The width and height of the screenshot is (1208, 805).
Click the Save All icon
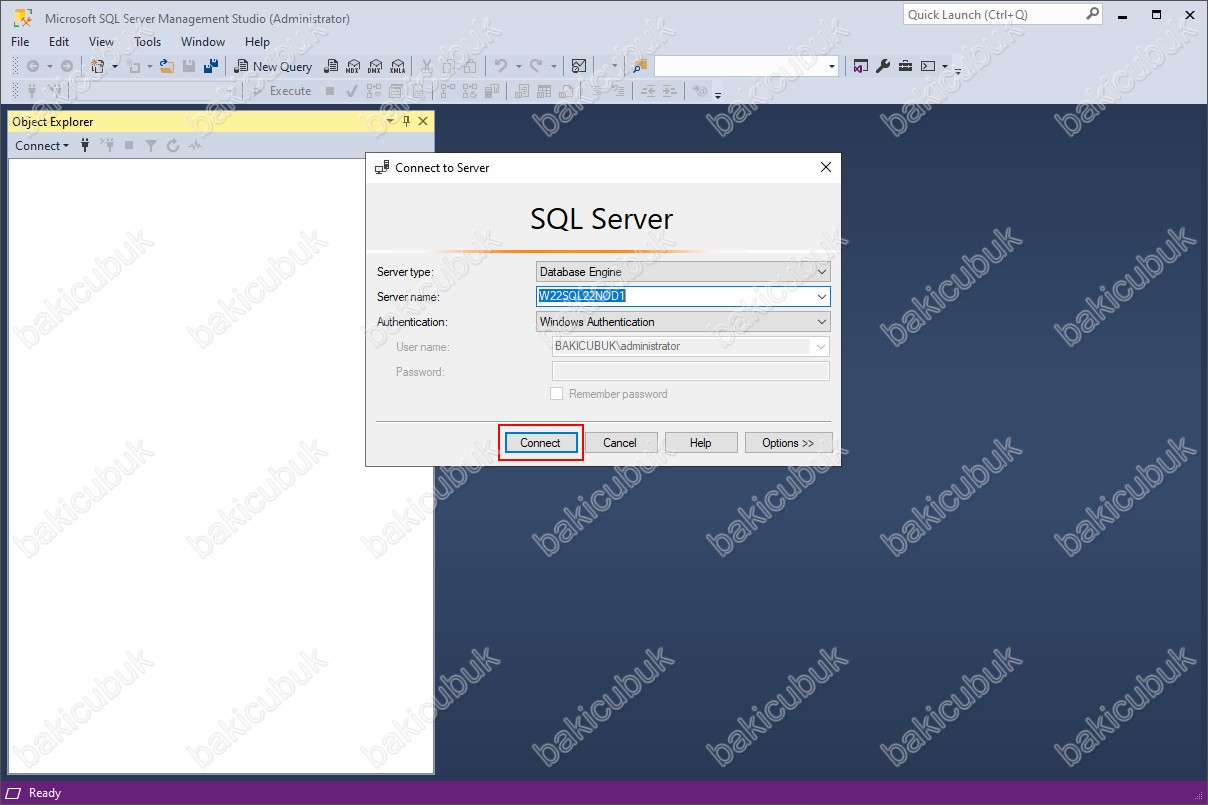pyautogui.click(x=211, y=66)
